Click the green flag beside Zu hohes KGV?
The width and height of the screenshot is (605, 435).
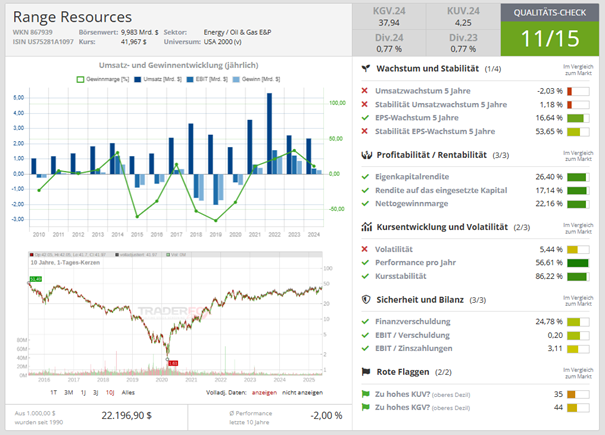point(365,407)
